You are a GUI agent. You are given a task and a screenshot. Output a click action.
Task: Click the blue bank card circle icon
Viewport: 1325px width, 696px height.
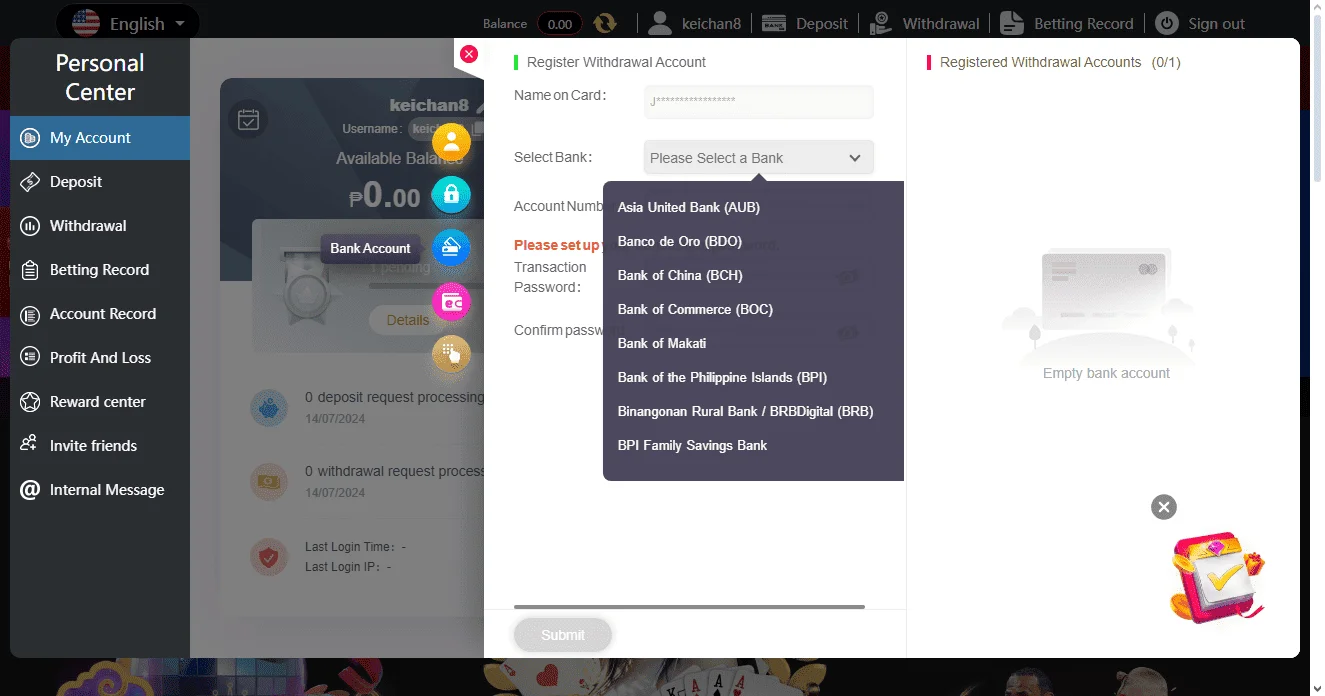(x=451, y=248)
